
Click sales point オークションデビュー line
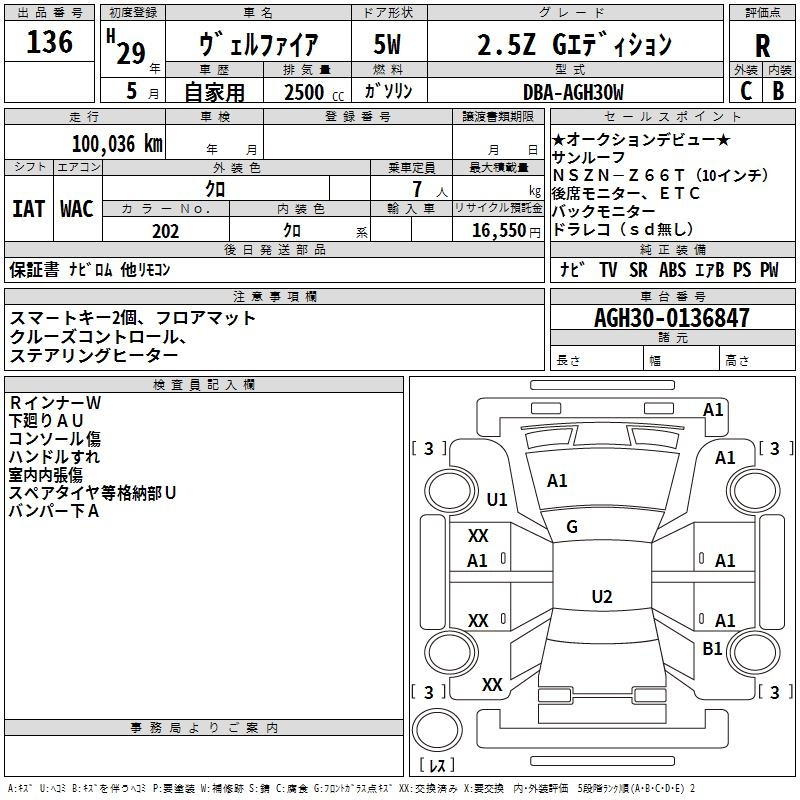pos(641,139)
